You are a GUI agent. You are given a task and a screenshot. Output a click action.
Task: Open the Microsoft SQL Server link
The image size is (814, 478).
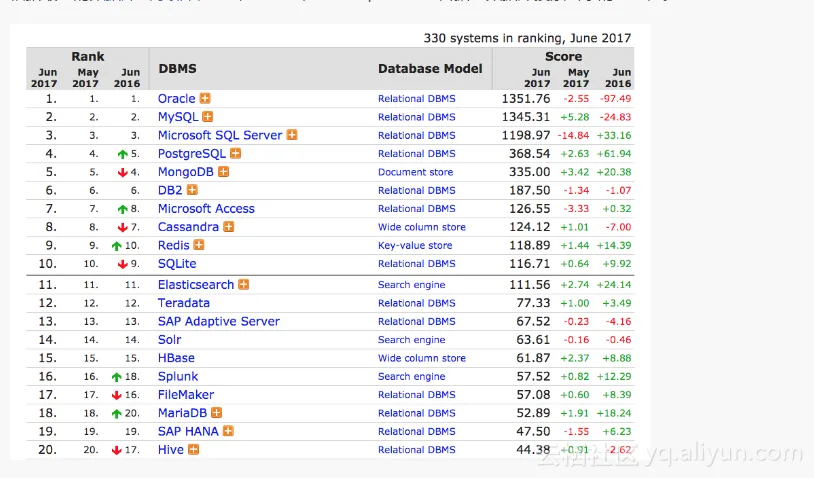click(220, 135)
